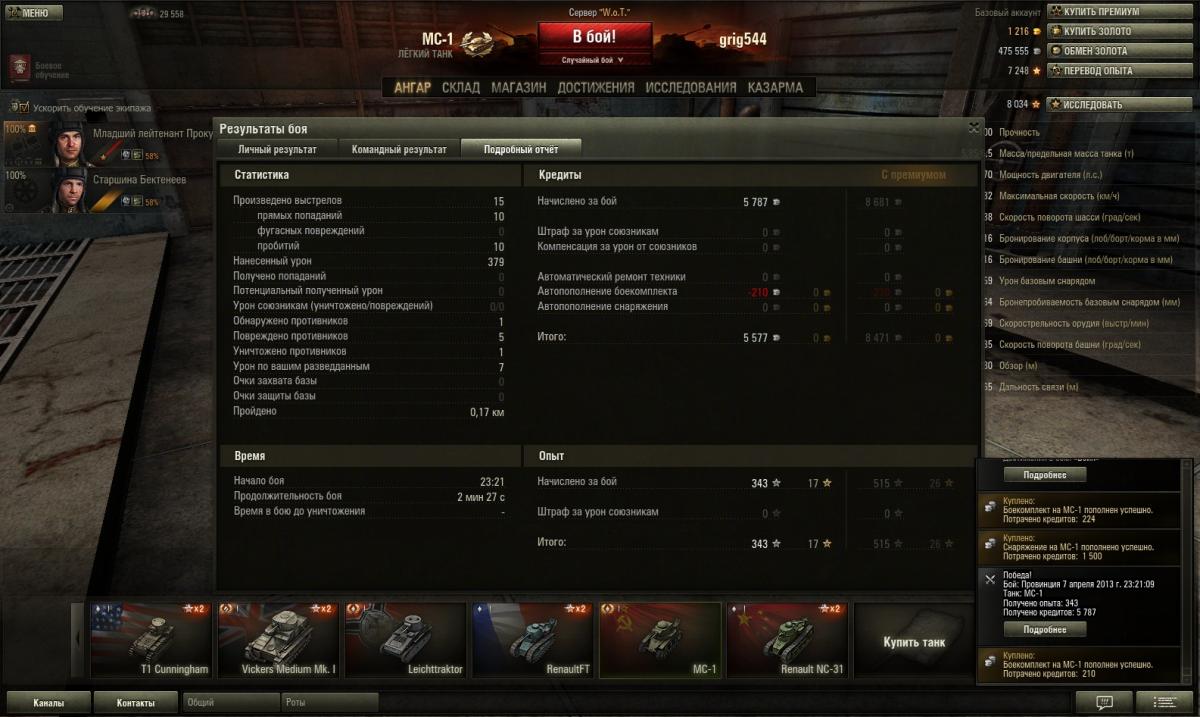The image size is (1200, 717).
Task: Expand the Случайный бой battle type dropdown
Action: (594, 60)
